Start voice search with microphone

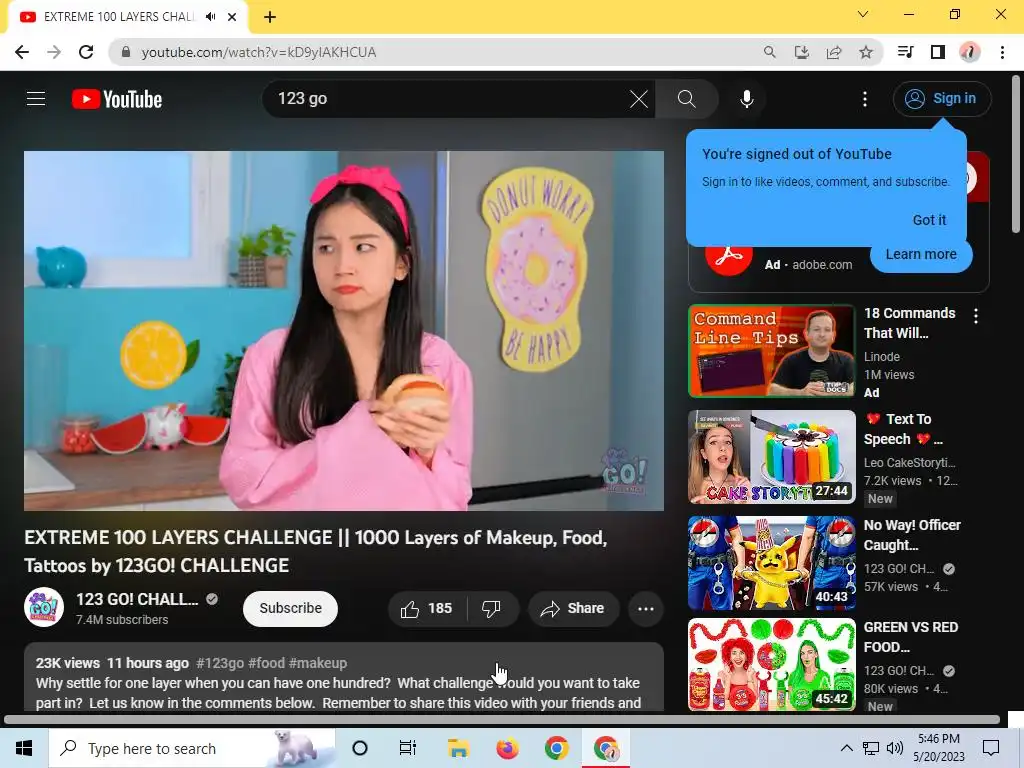pyautogui.click(x=746, y=99)
